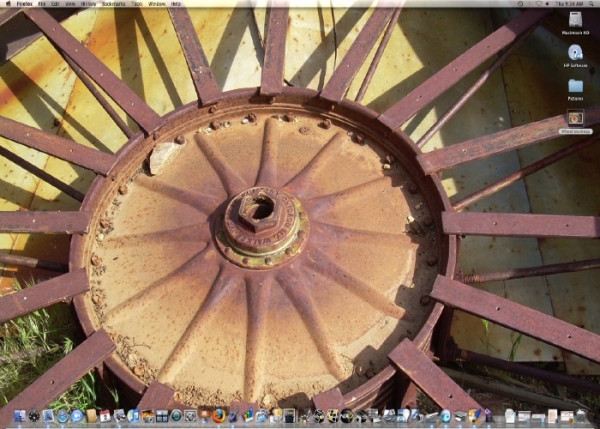
Task: Open the Pictures folder on desktop
Action: click(x=575, y=86)
